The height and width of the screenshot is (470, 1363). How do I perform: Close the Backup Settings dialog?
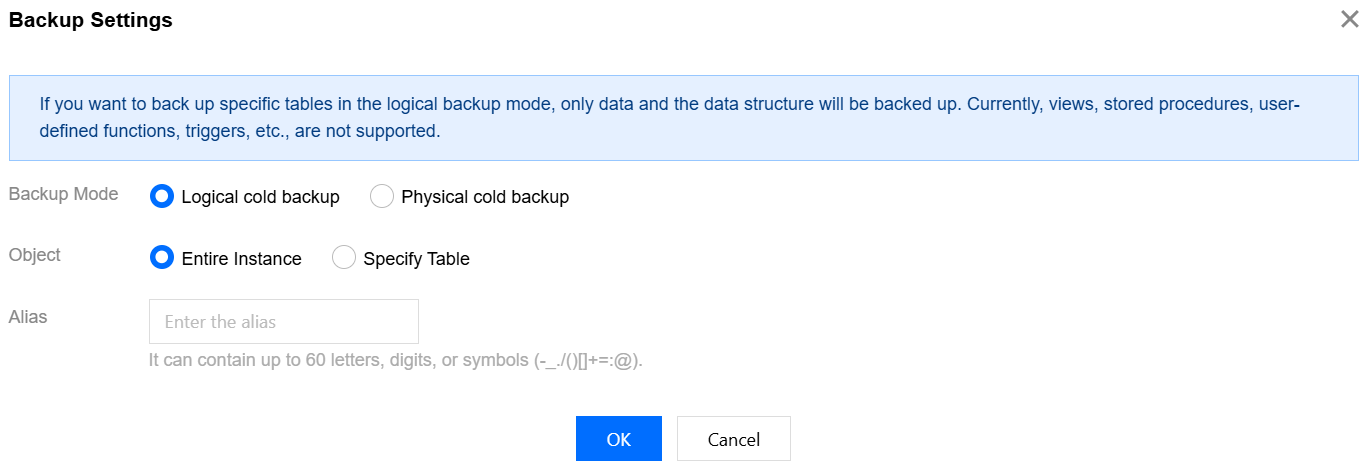[x=1349, y=19]
